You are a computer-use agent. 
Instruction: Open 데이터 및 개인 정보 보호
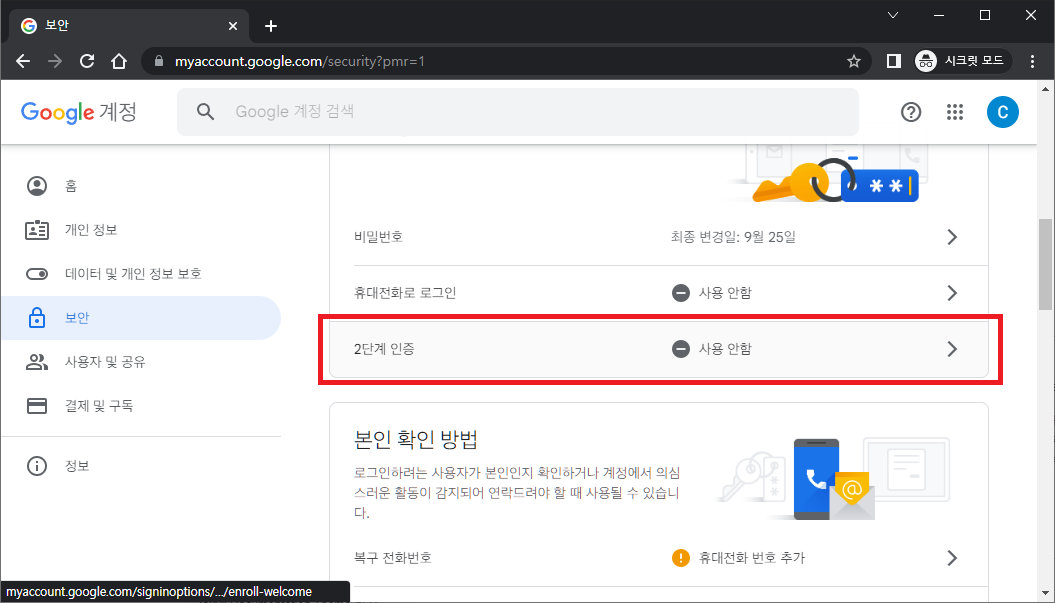click(x=141, y=274)
